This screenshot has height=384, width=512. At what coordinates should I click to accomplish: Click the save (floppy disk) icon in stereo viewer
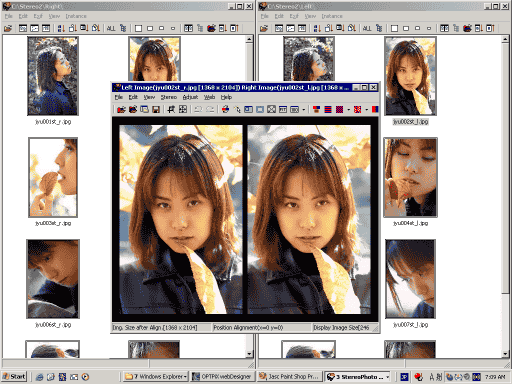pyautogui.click(x=156, y=109)
